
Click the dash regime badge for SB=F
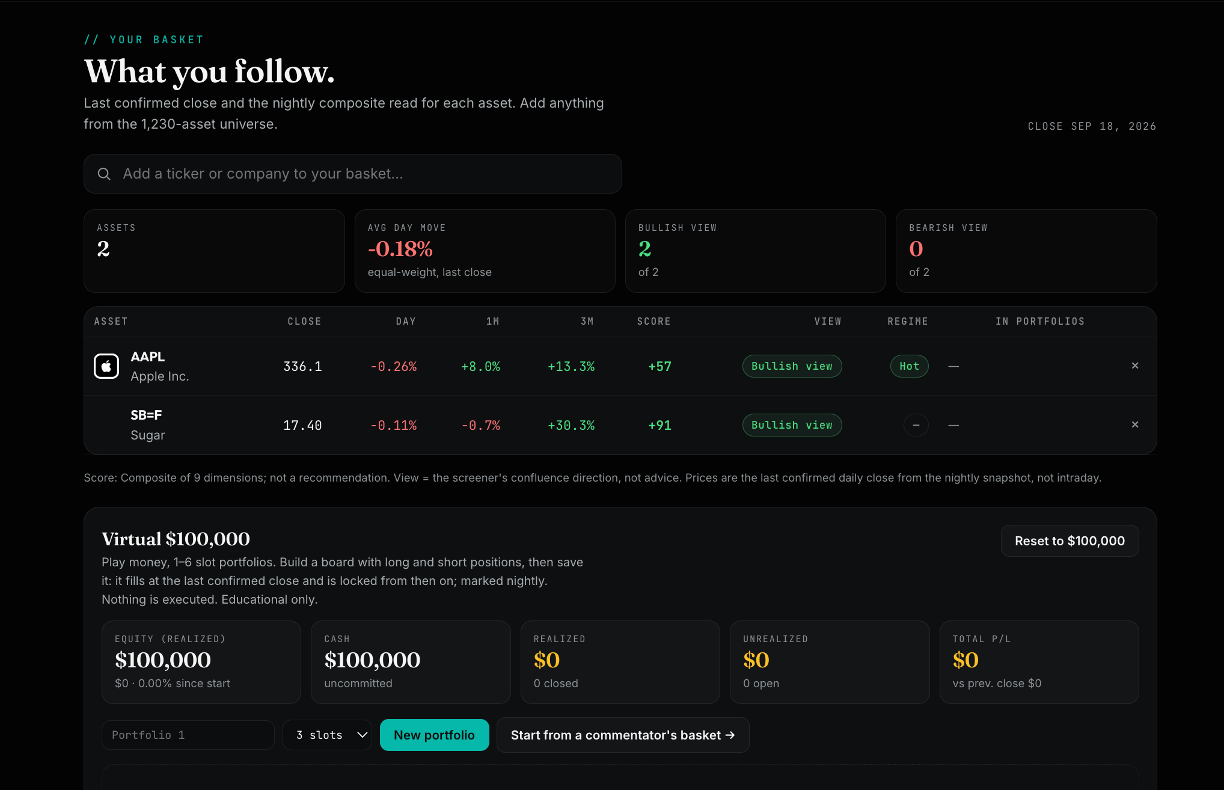point(916,425)
